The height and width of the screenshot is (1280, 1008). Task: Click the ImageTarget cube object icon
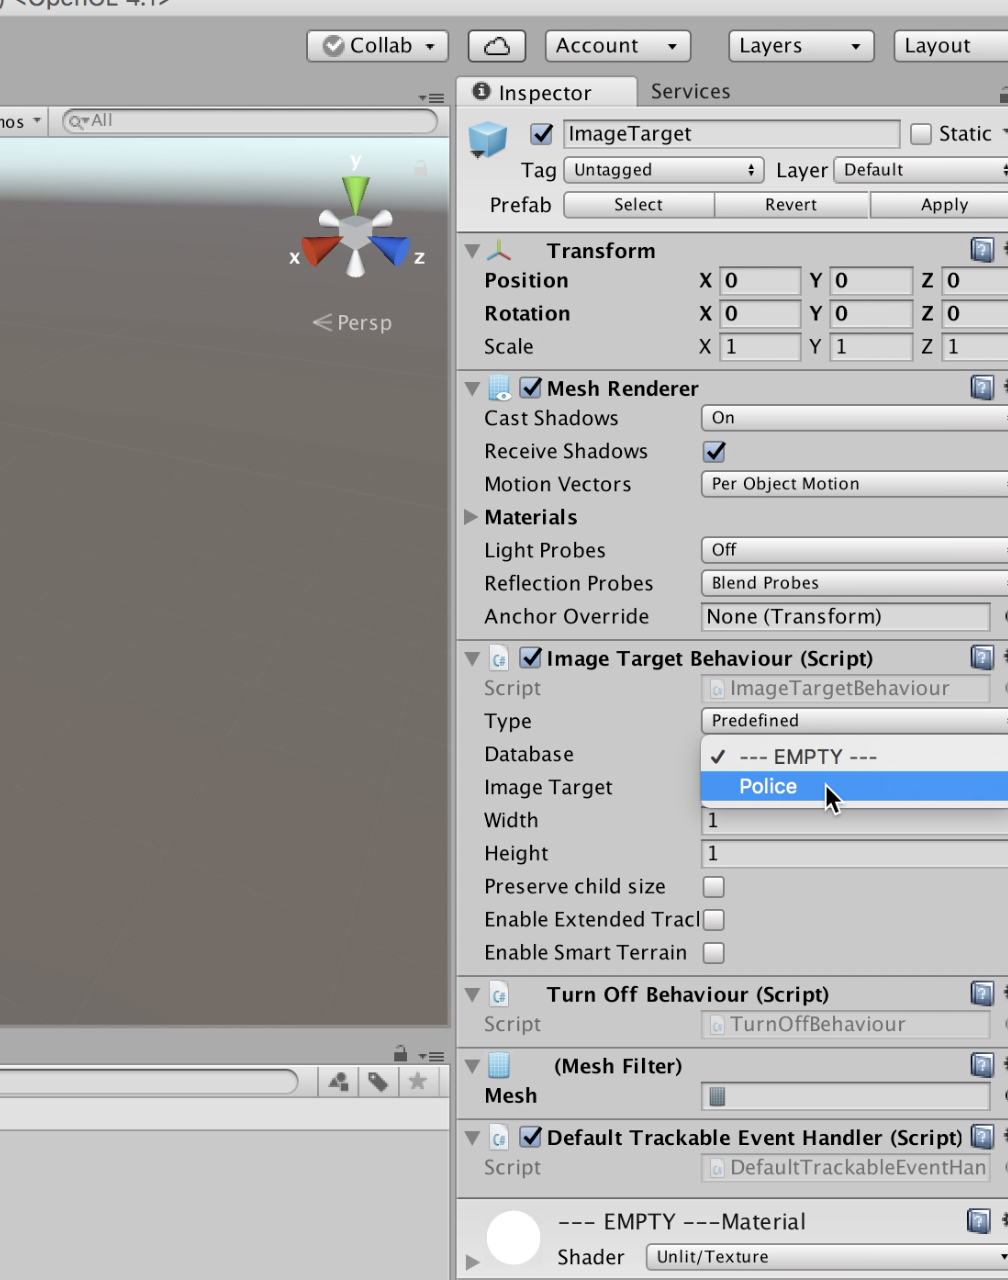pos(488,138)
